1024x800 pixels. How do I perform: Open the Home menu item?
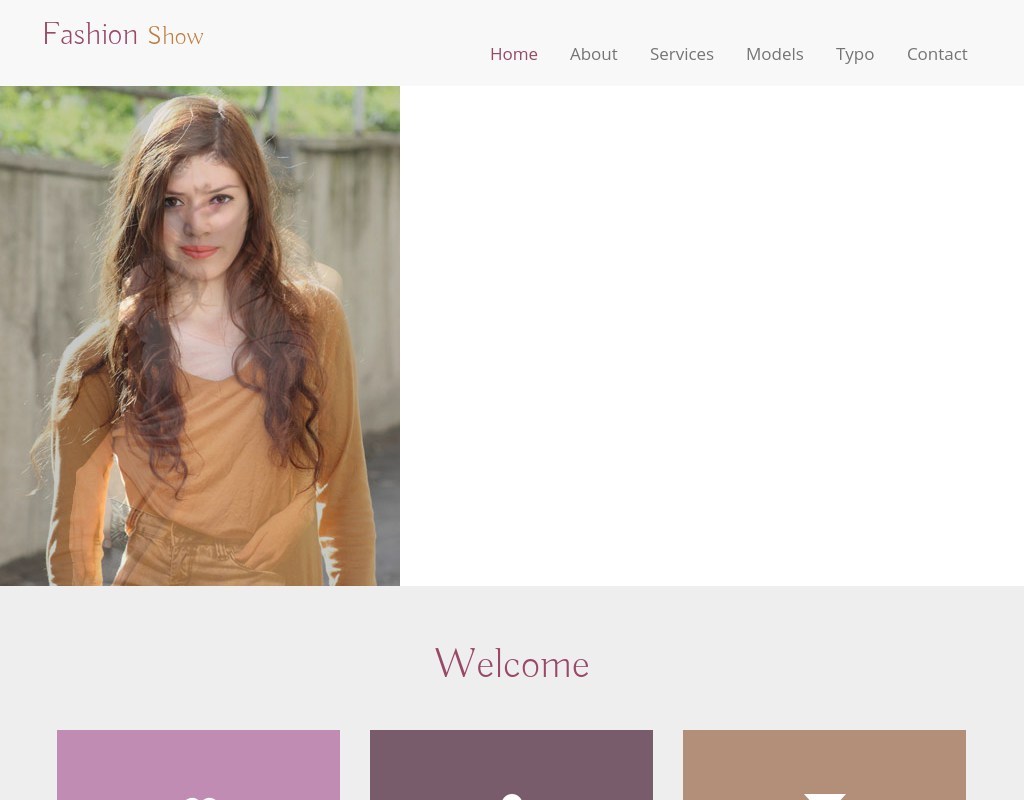514,54
